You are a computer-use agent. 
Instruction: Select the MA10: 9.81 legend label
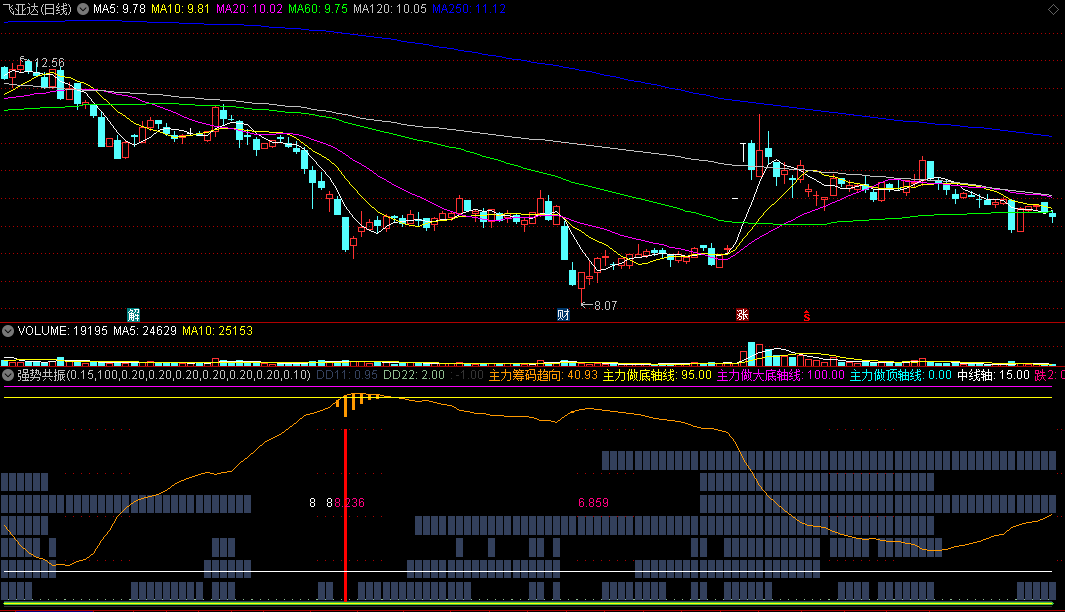tap(181, 9)
